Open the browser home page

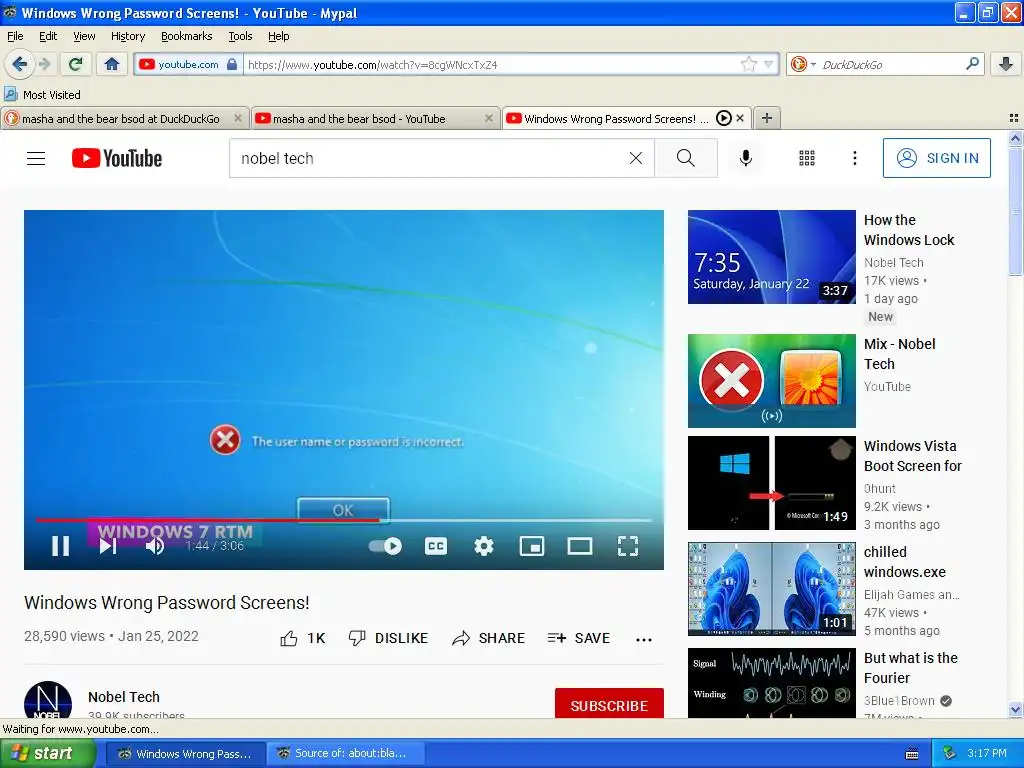tap(112, 64)
